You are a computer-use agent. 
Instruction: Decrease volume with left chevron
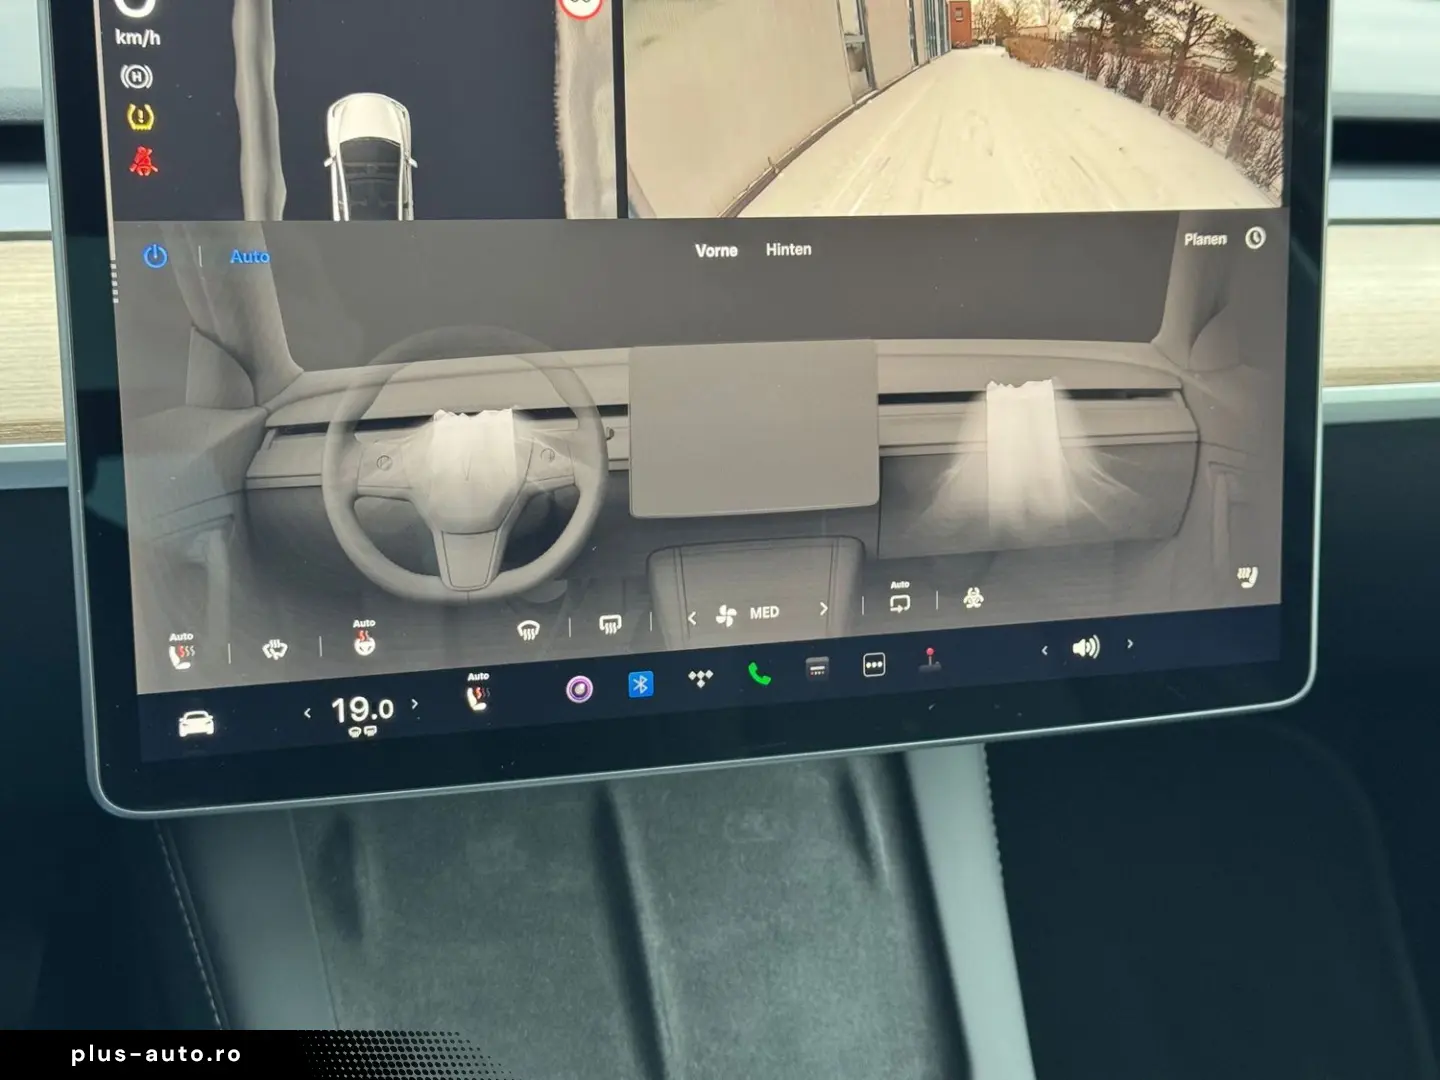1046,649
